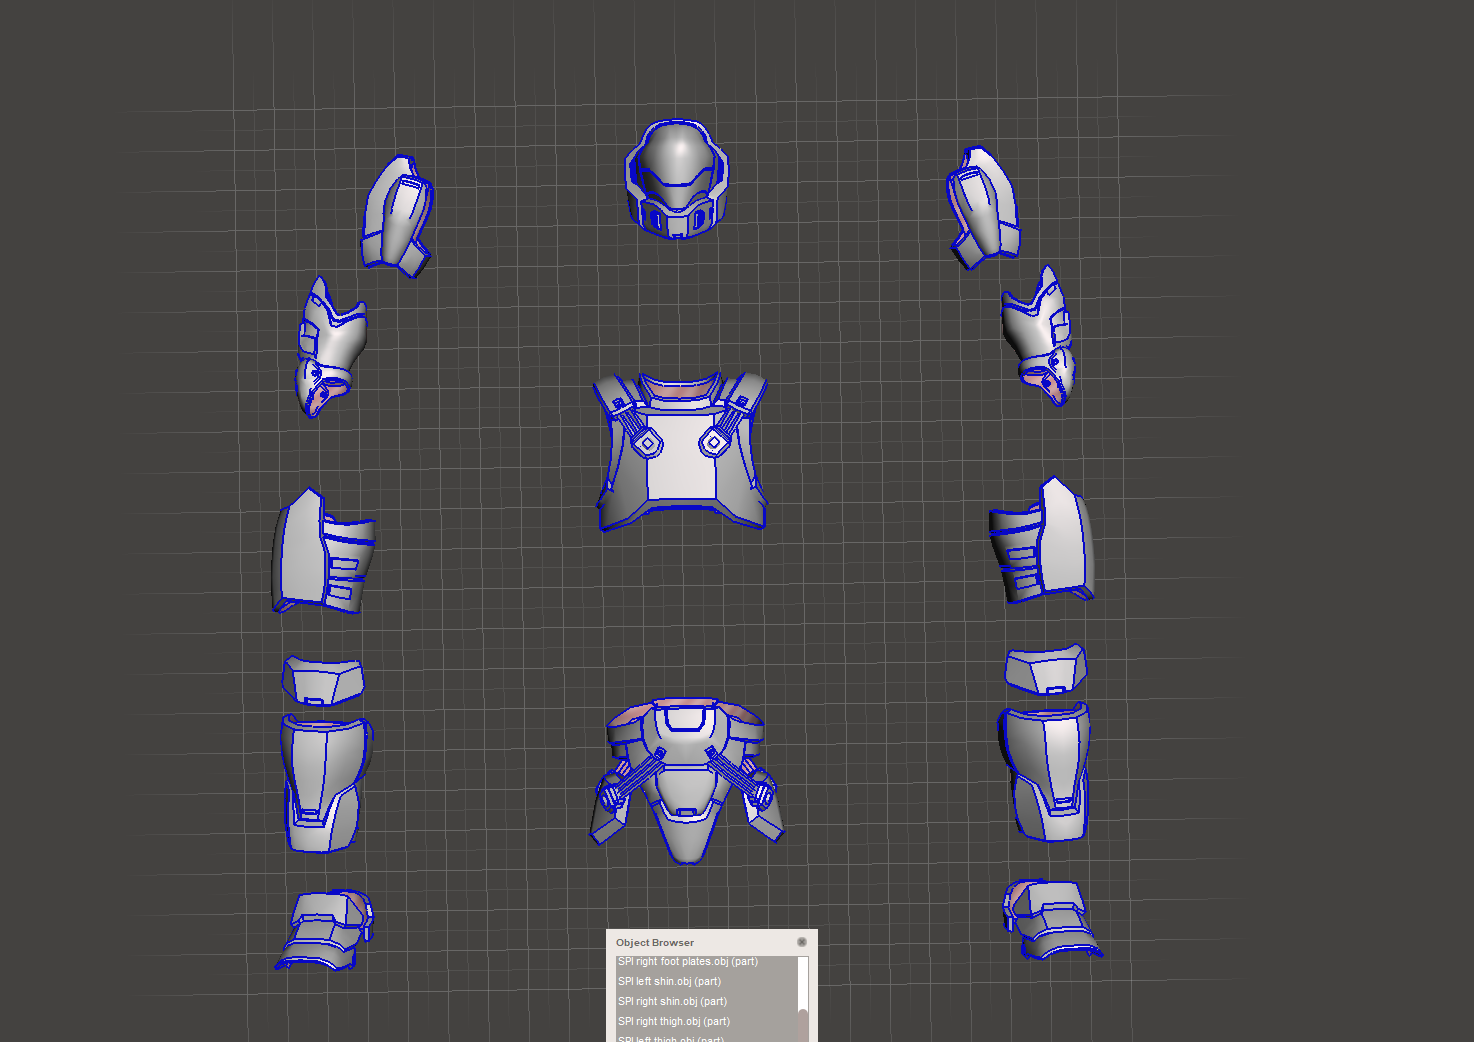This screenshot has width=1474, height=1042.
Task: Select the helmet model in the viewport
Action: tap(677, 179)
